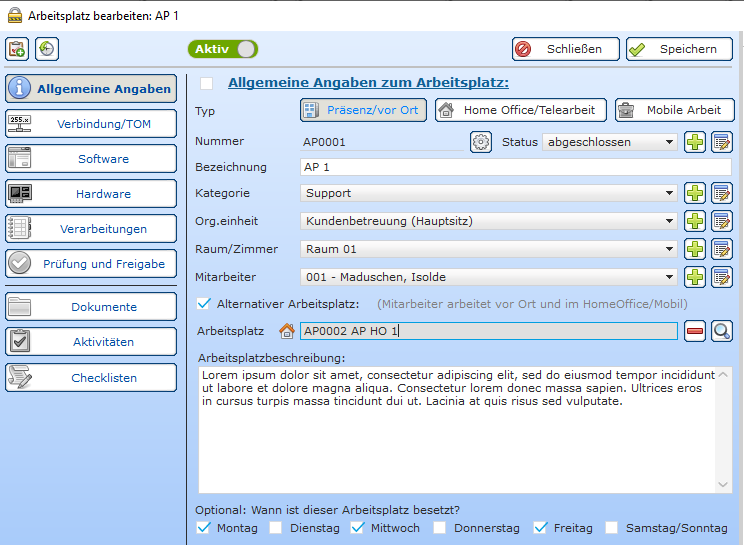Open the Mitarbeiter dropdown
This screenshot has height=545, width=744.
click(489, 277)
